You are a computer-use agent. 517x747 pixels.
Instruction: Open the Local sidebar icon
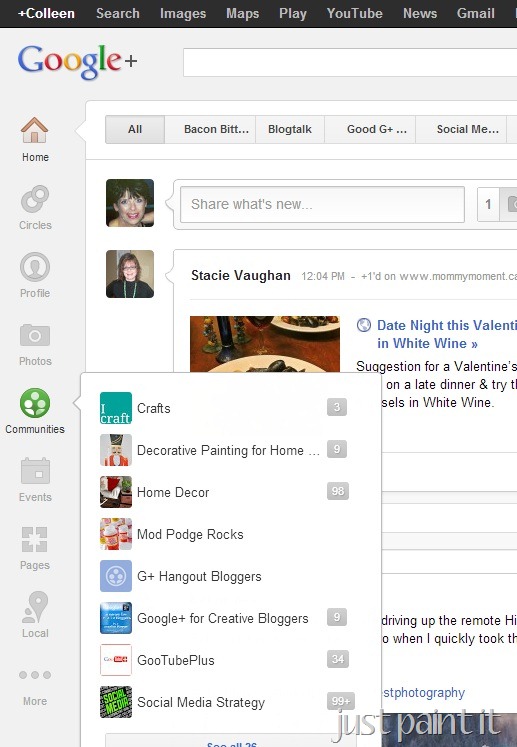[35, 607]
